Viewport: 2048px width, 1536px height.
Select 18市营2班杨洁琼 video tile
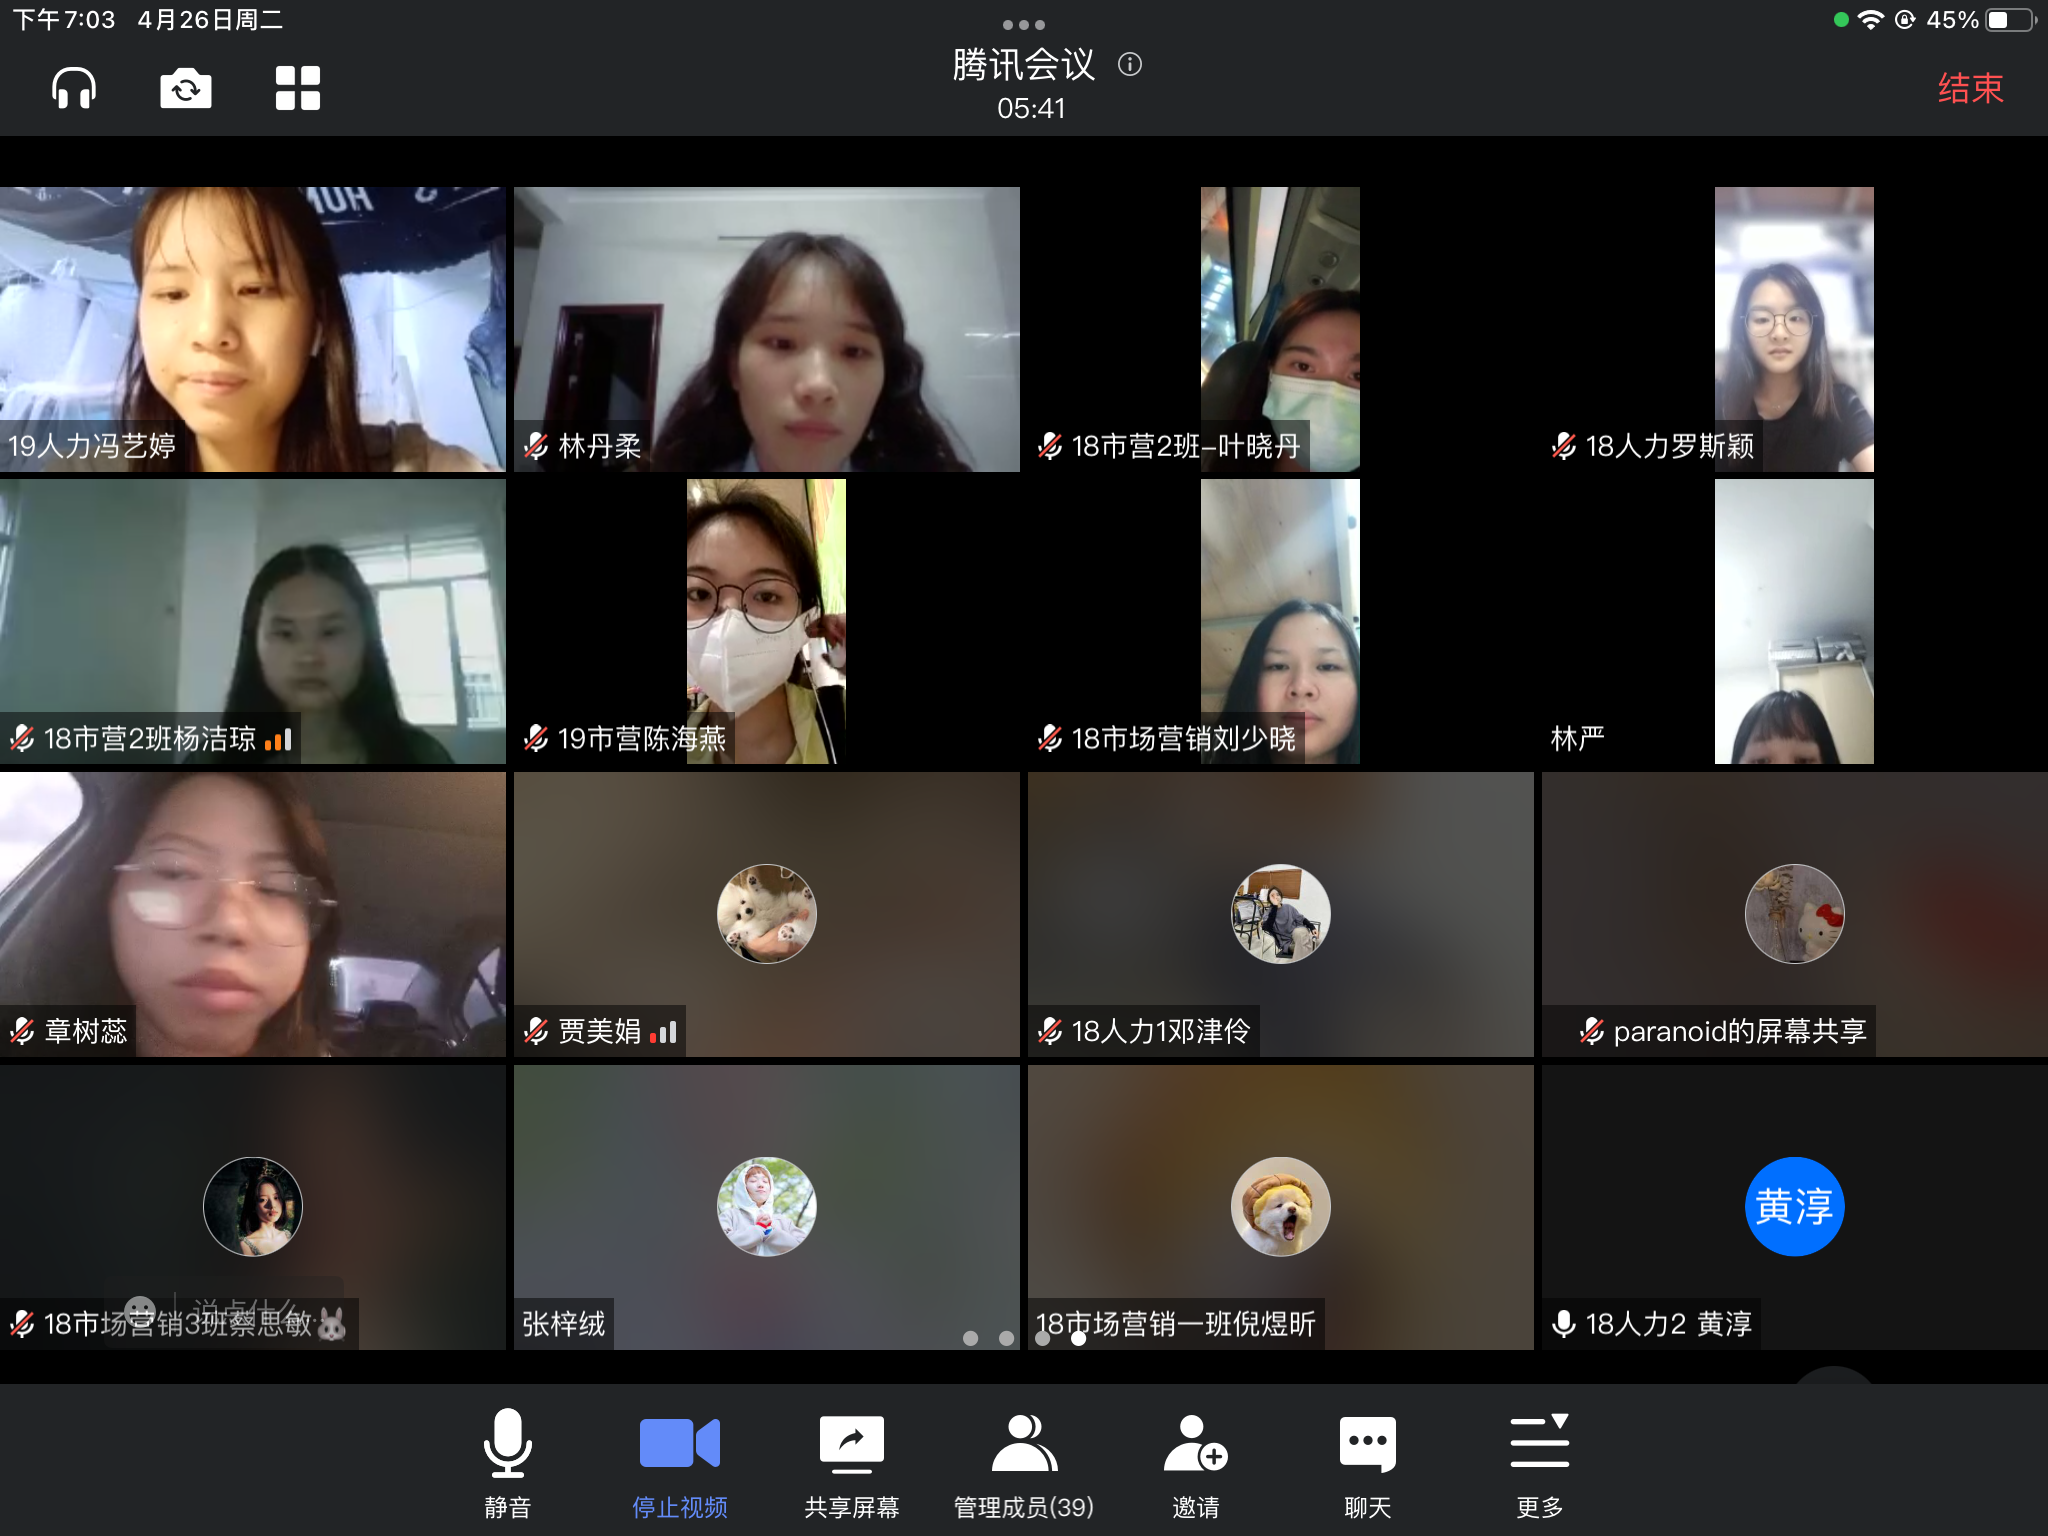coord(253,621)
